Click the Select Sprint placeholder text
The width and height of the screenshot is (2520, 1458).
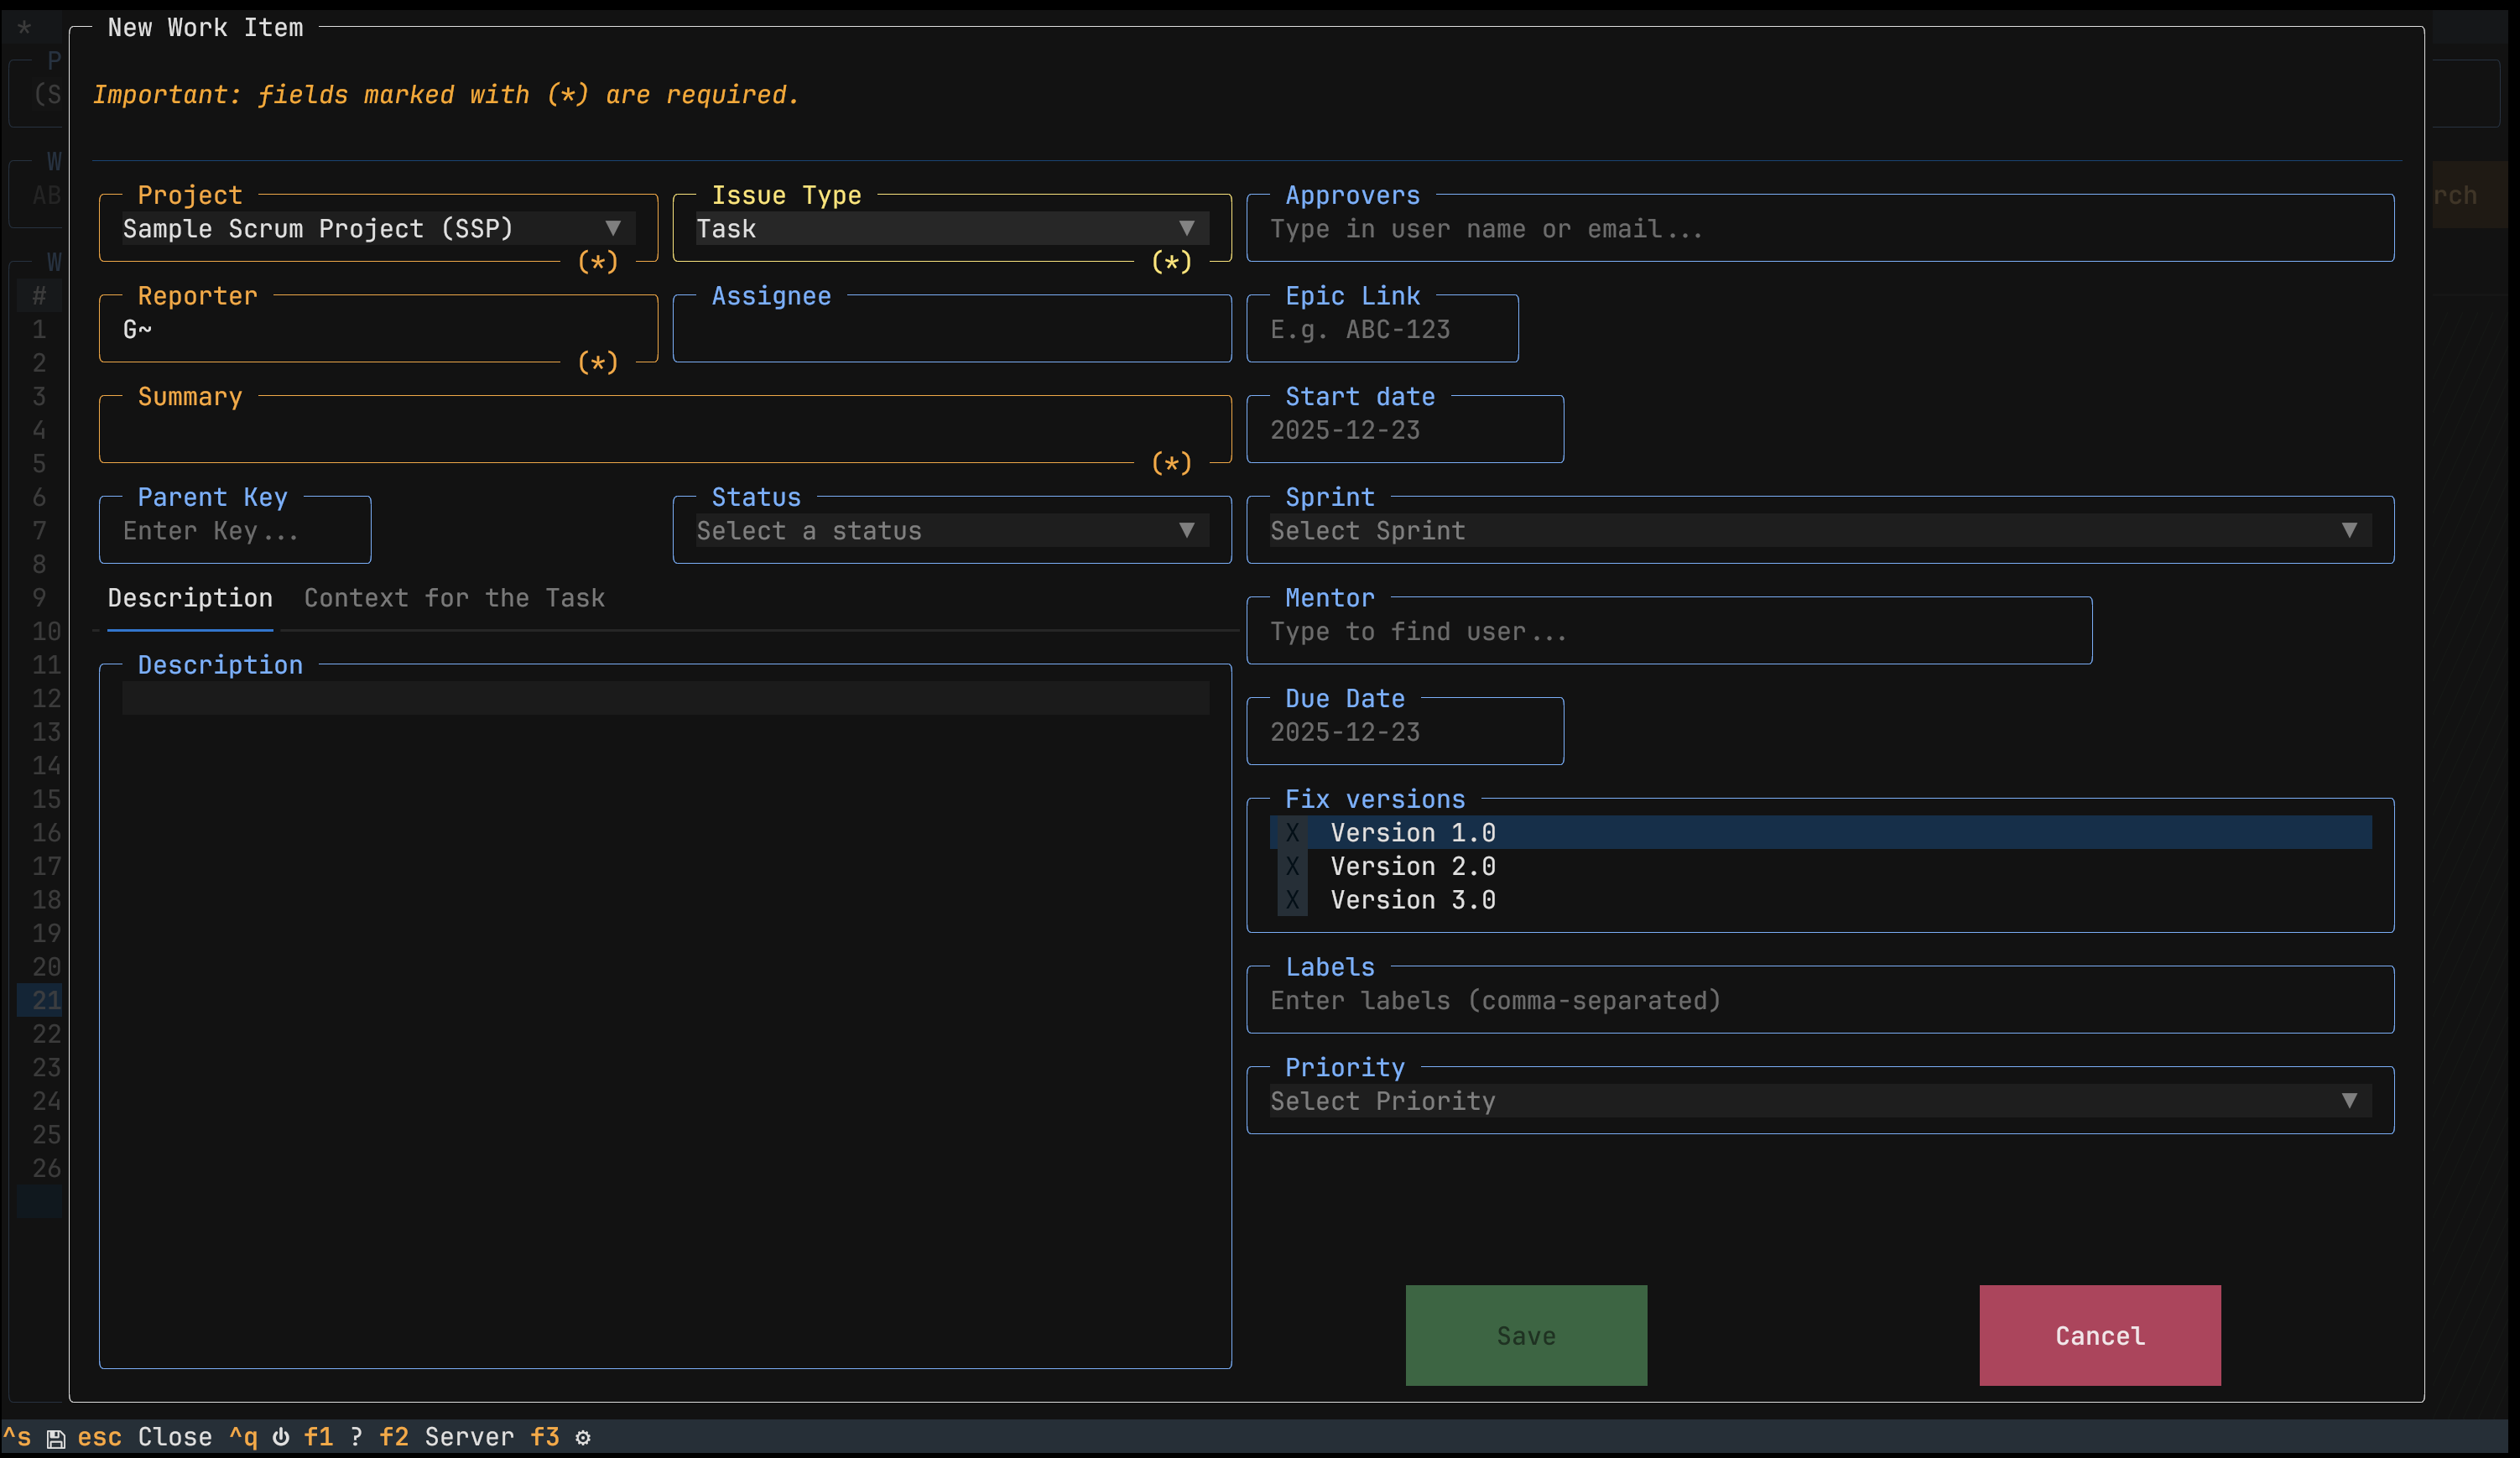tap(1368, 531)
